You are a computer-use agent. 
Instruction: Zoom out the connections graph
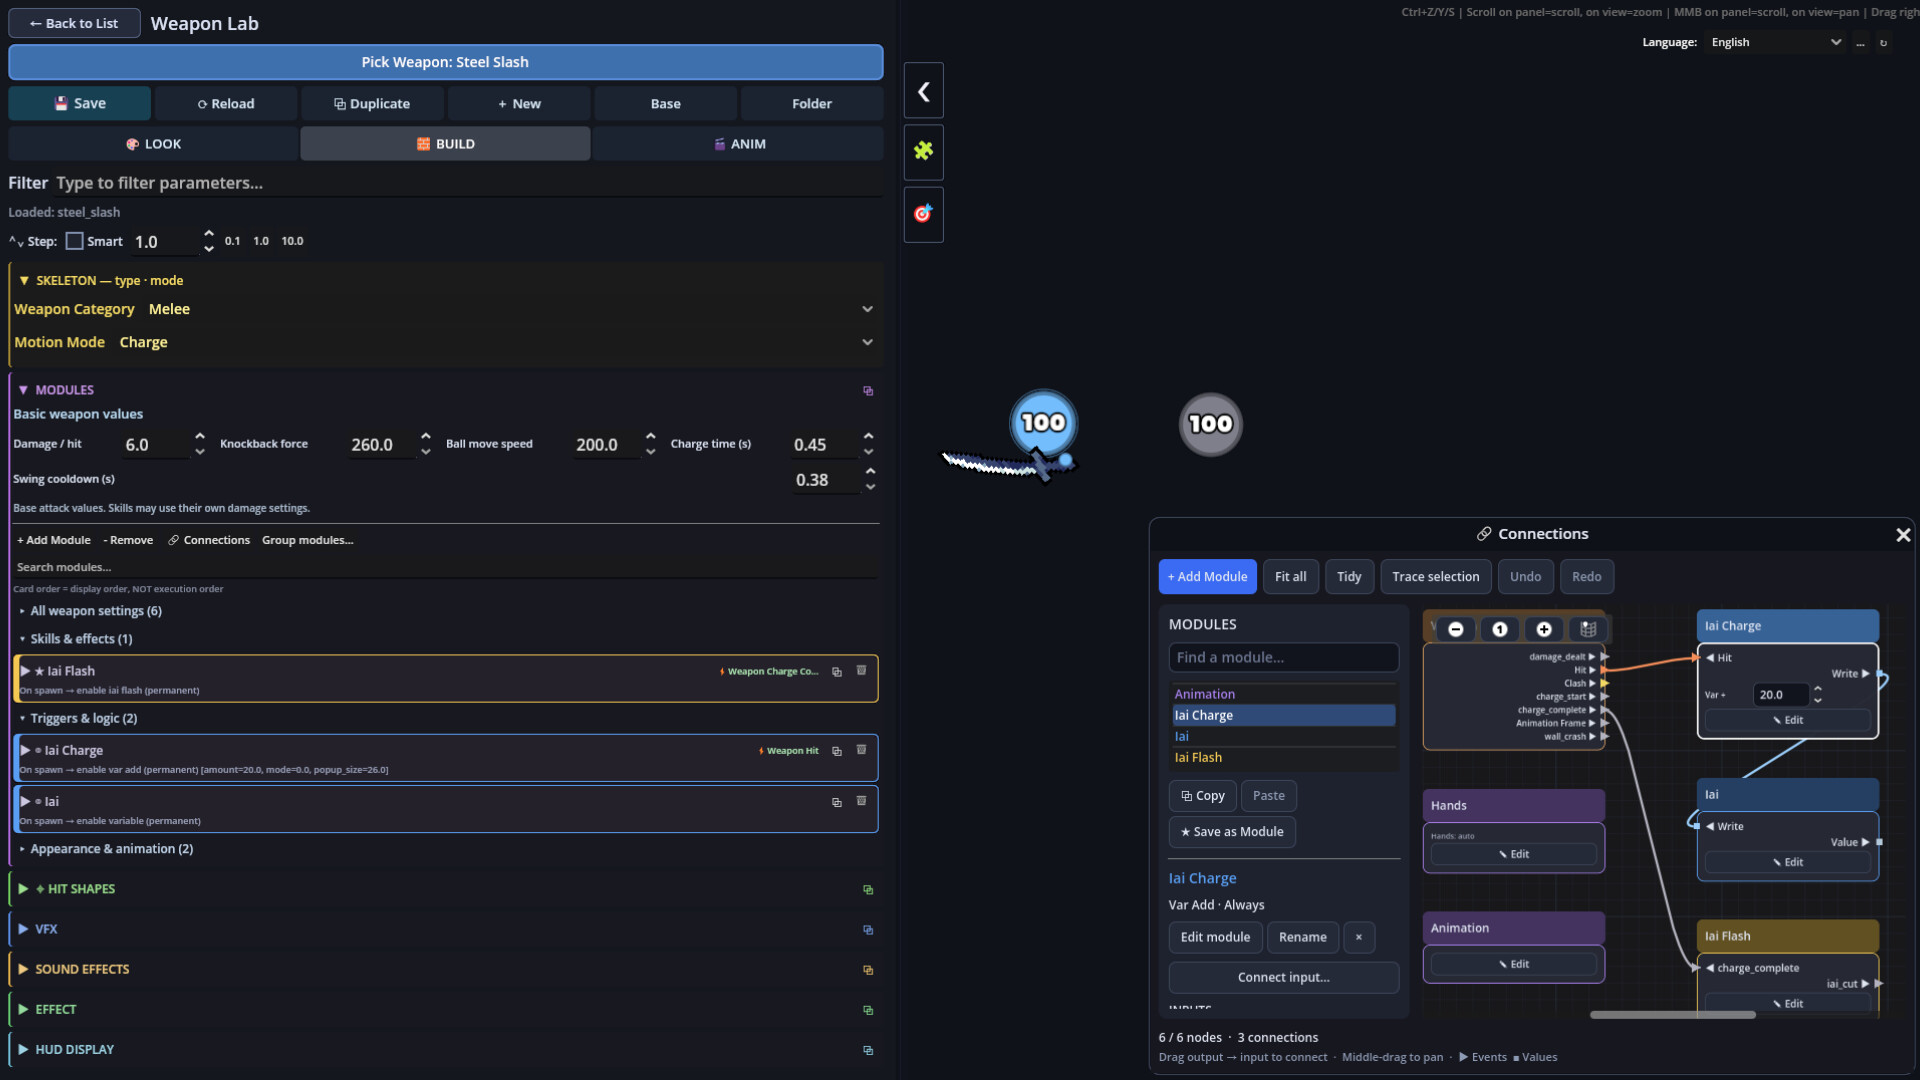tap(1456, 629)
